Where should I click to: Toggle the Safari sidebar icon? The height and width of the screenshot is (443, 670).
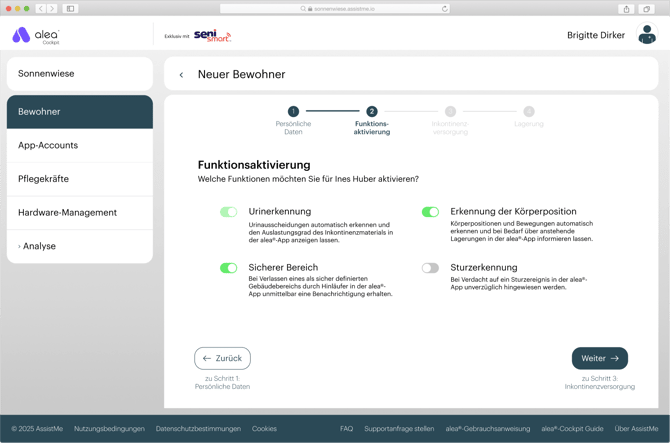click(x=71, y=9)
